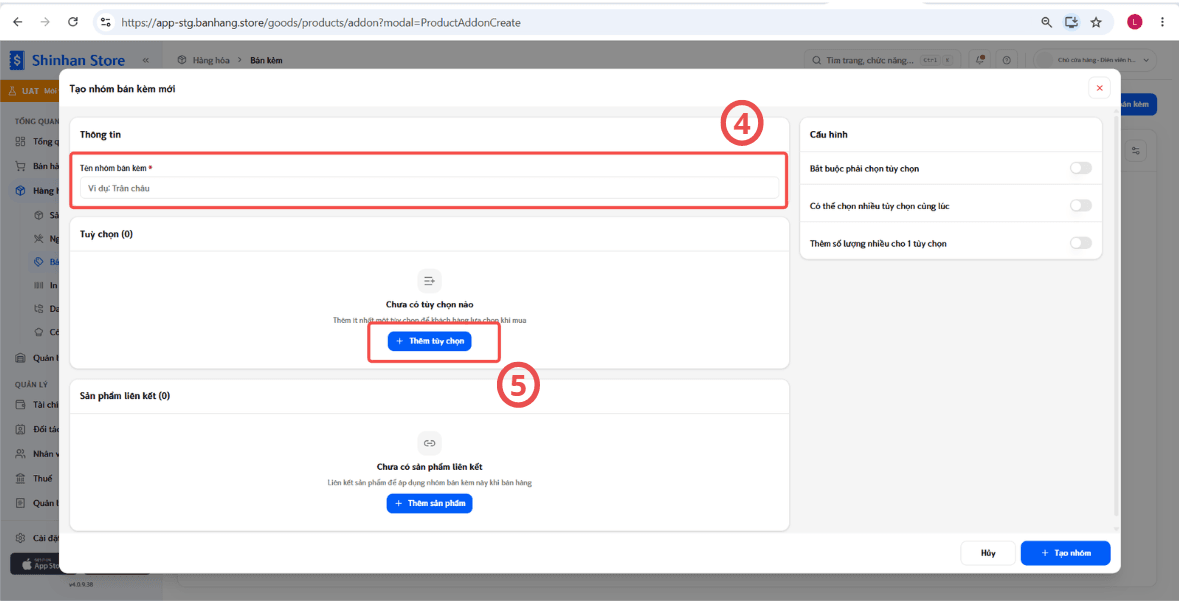Open Cài đặt settings in sidebar
This screenshot has height=601, width=1179.
(x=37, y=538)
